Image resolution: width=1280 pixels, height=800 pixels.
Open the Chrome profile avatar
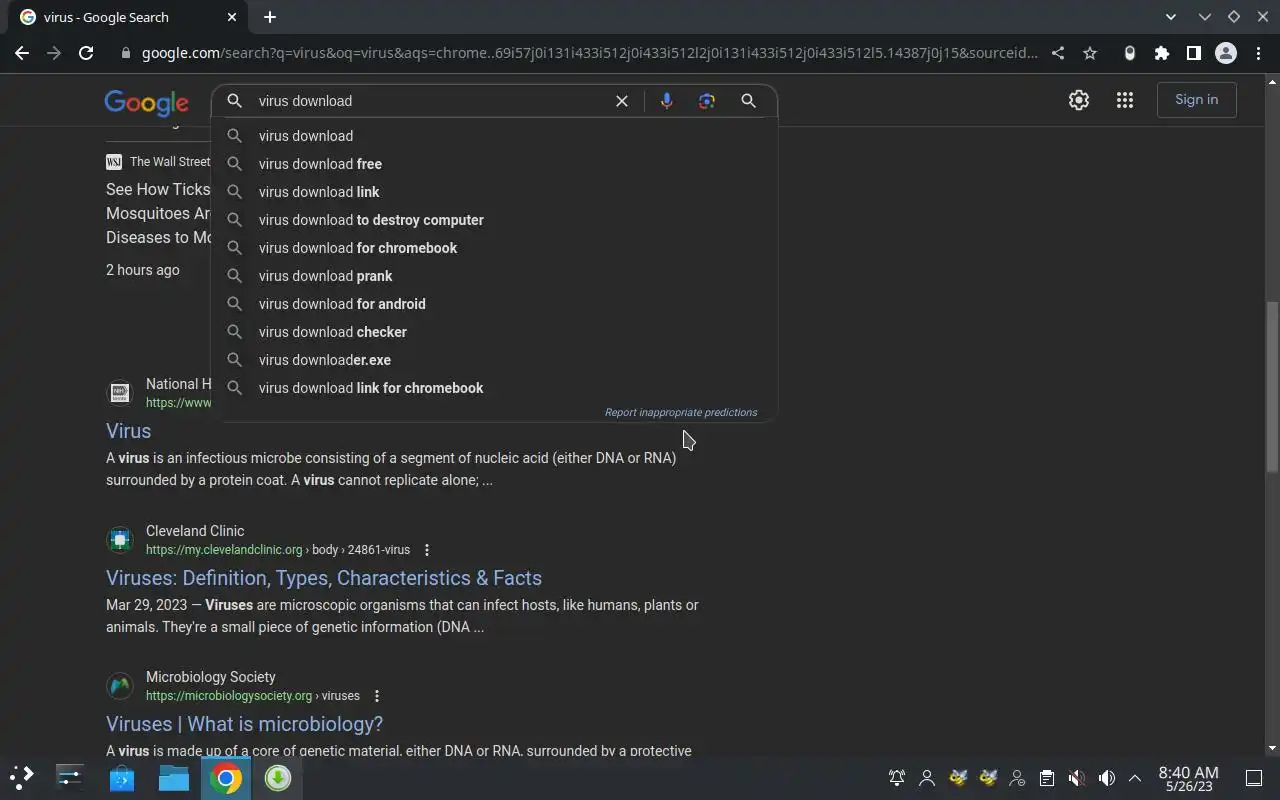(x=1225, y=53)
